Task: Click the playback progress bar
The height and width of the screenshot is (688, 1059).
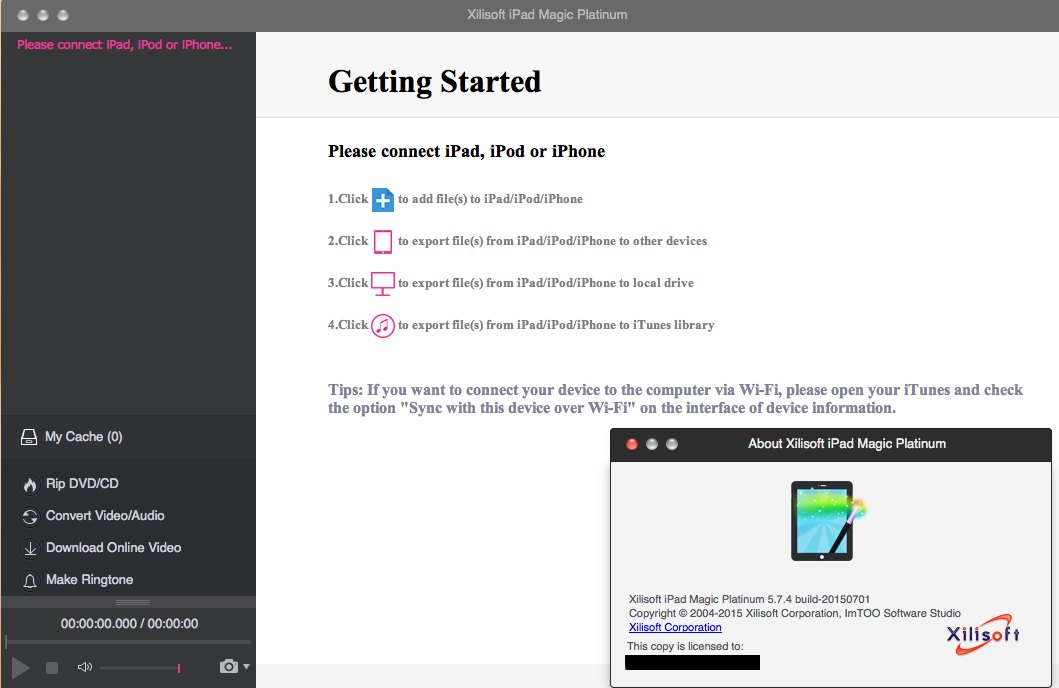Action: tap(128, 641)
